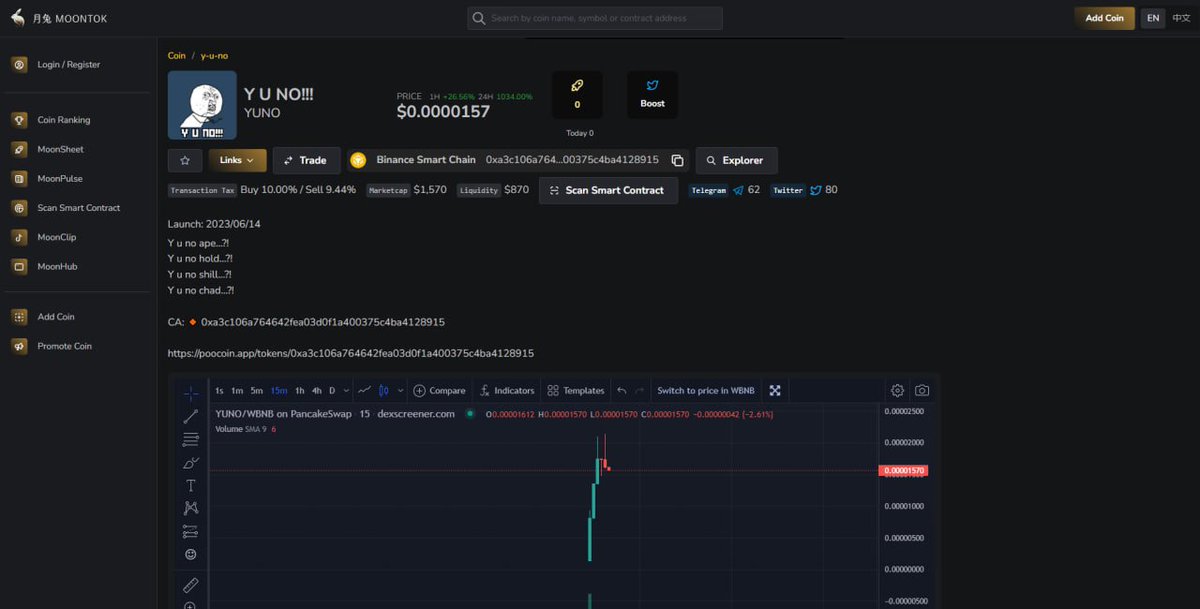Open the emoji icons tool

190,554
